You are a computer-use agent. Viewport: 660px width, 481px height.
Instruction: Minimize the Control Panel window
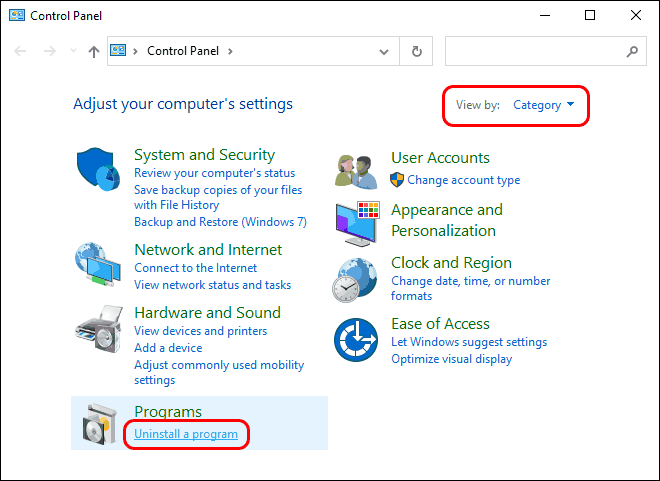[x=545, y=16]
